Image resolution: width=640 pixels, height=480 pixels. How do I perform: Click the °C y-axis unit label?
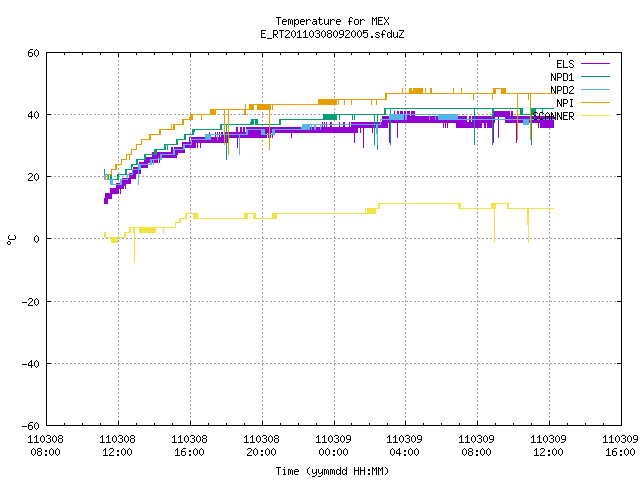(11, 240)
